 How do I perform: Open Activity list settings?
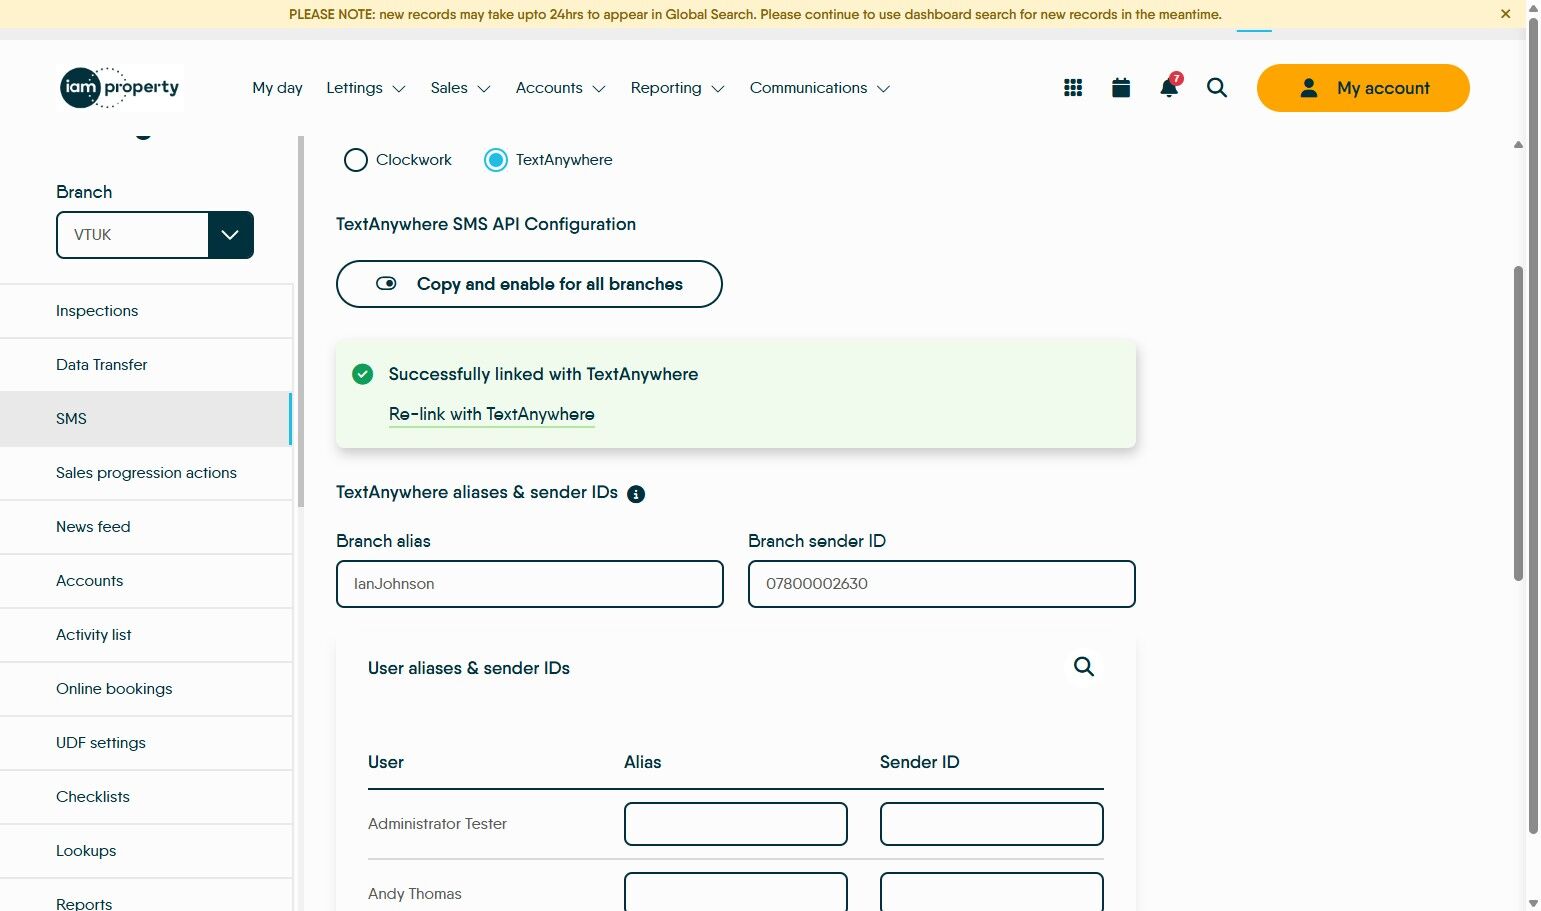coord(146,635)
